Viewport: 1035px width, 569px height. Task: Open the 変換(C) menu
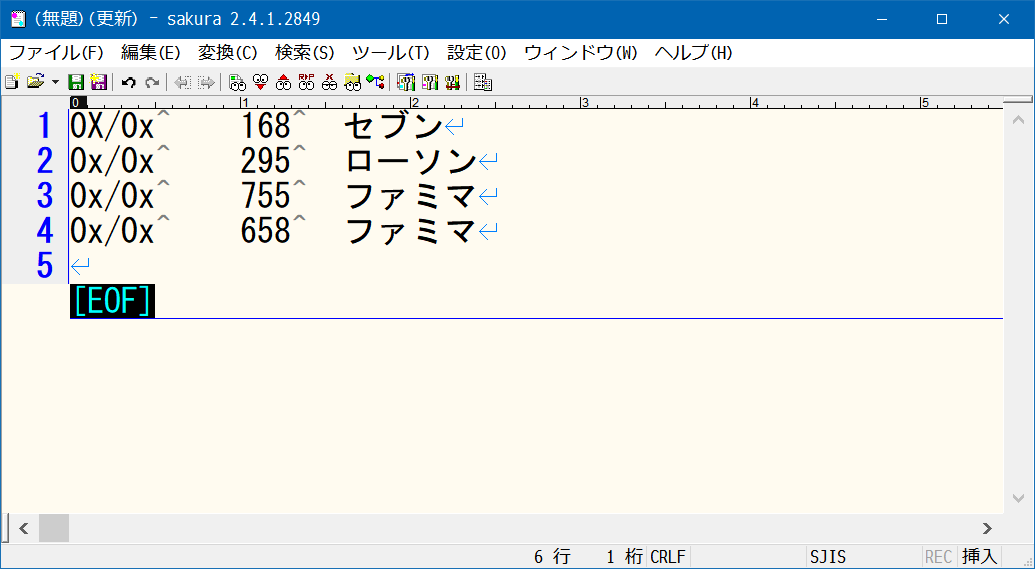pyautogui.click(x=228, y=53)
